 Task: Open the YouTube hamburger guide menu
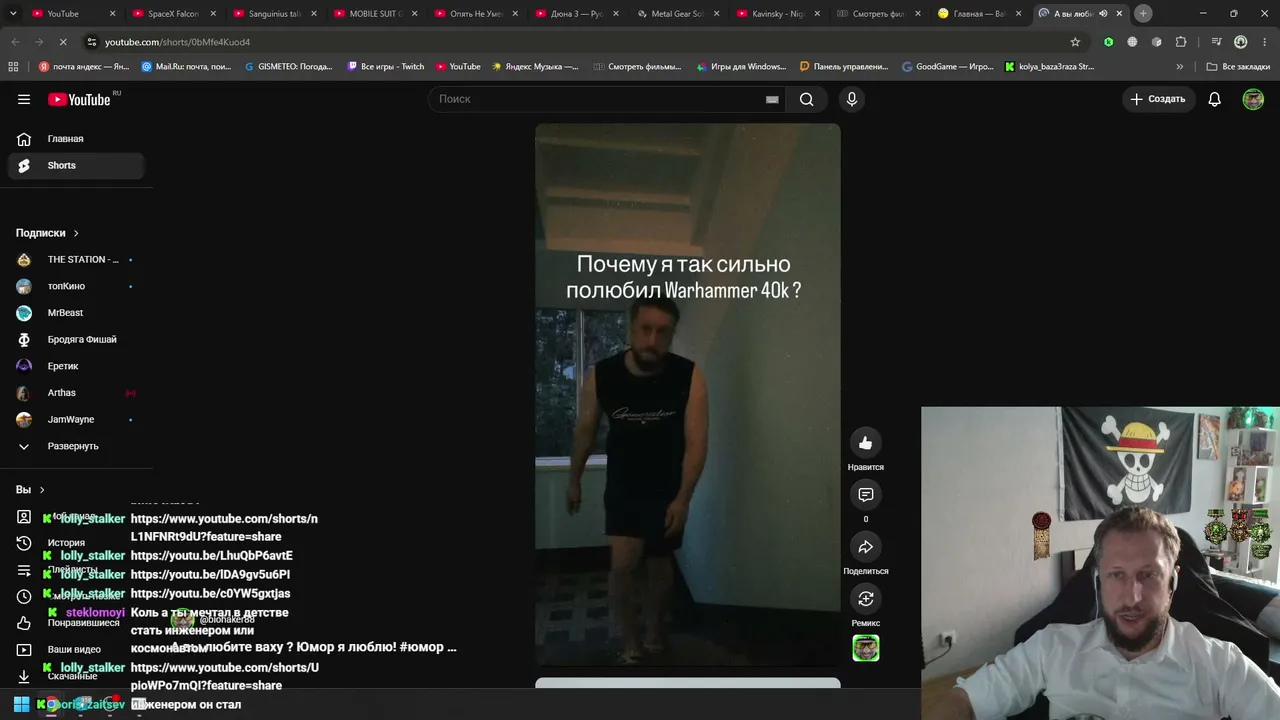24,99
